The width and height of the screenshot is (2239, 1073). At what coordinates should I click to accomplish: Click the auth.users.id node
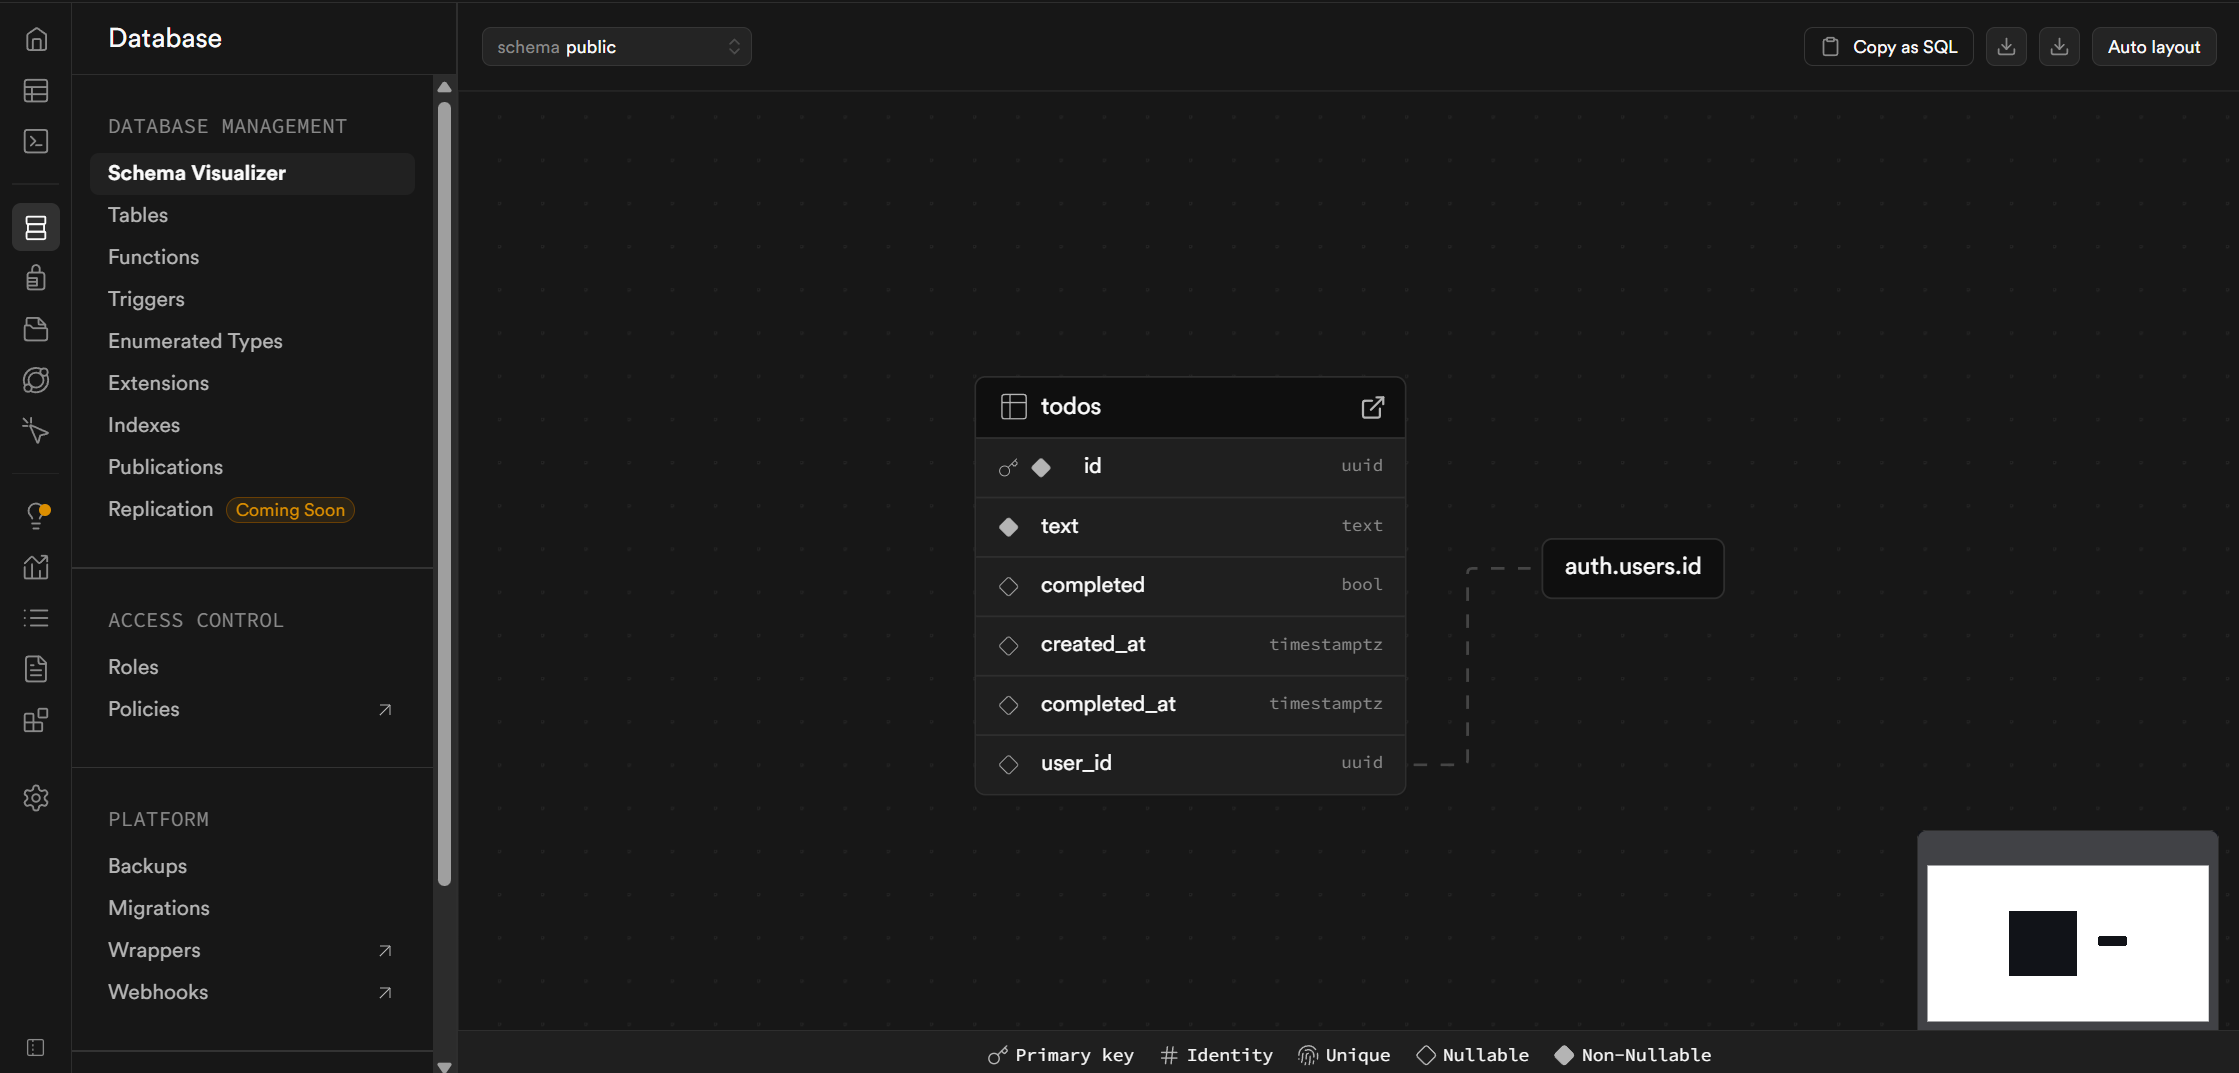[x=1633, y=567]
